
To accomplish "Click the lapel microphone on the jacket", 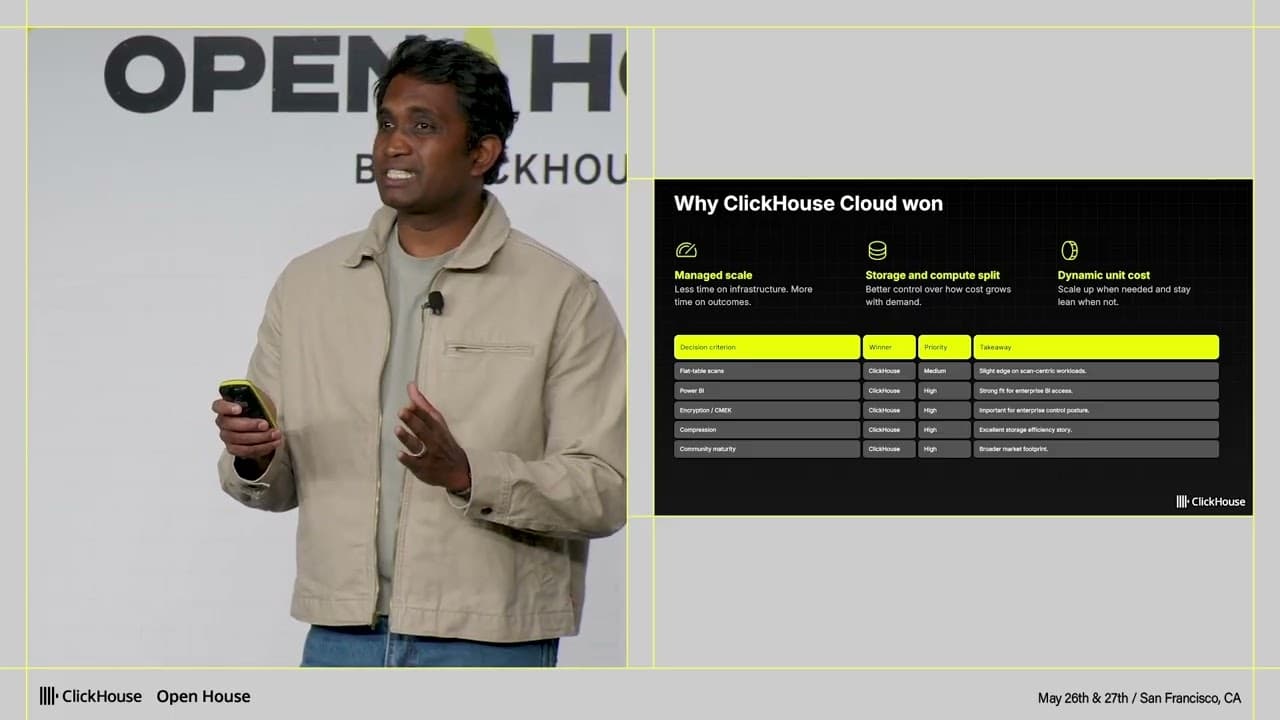I will (434, 301).
